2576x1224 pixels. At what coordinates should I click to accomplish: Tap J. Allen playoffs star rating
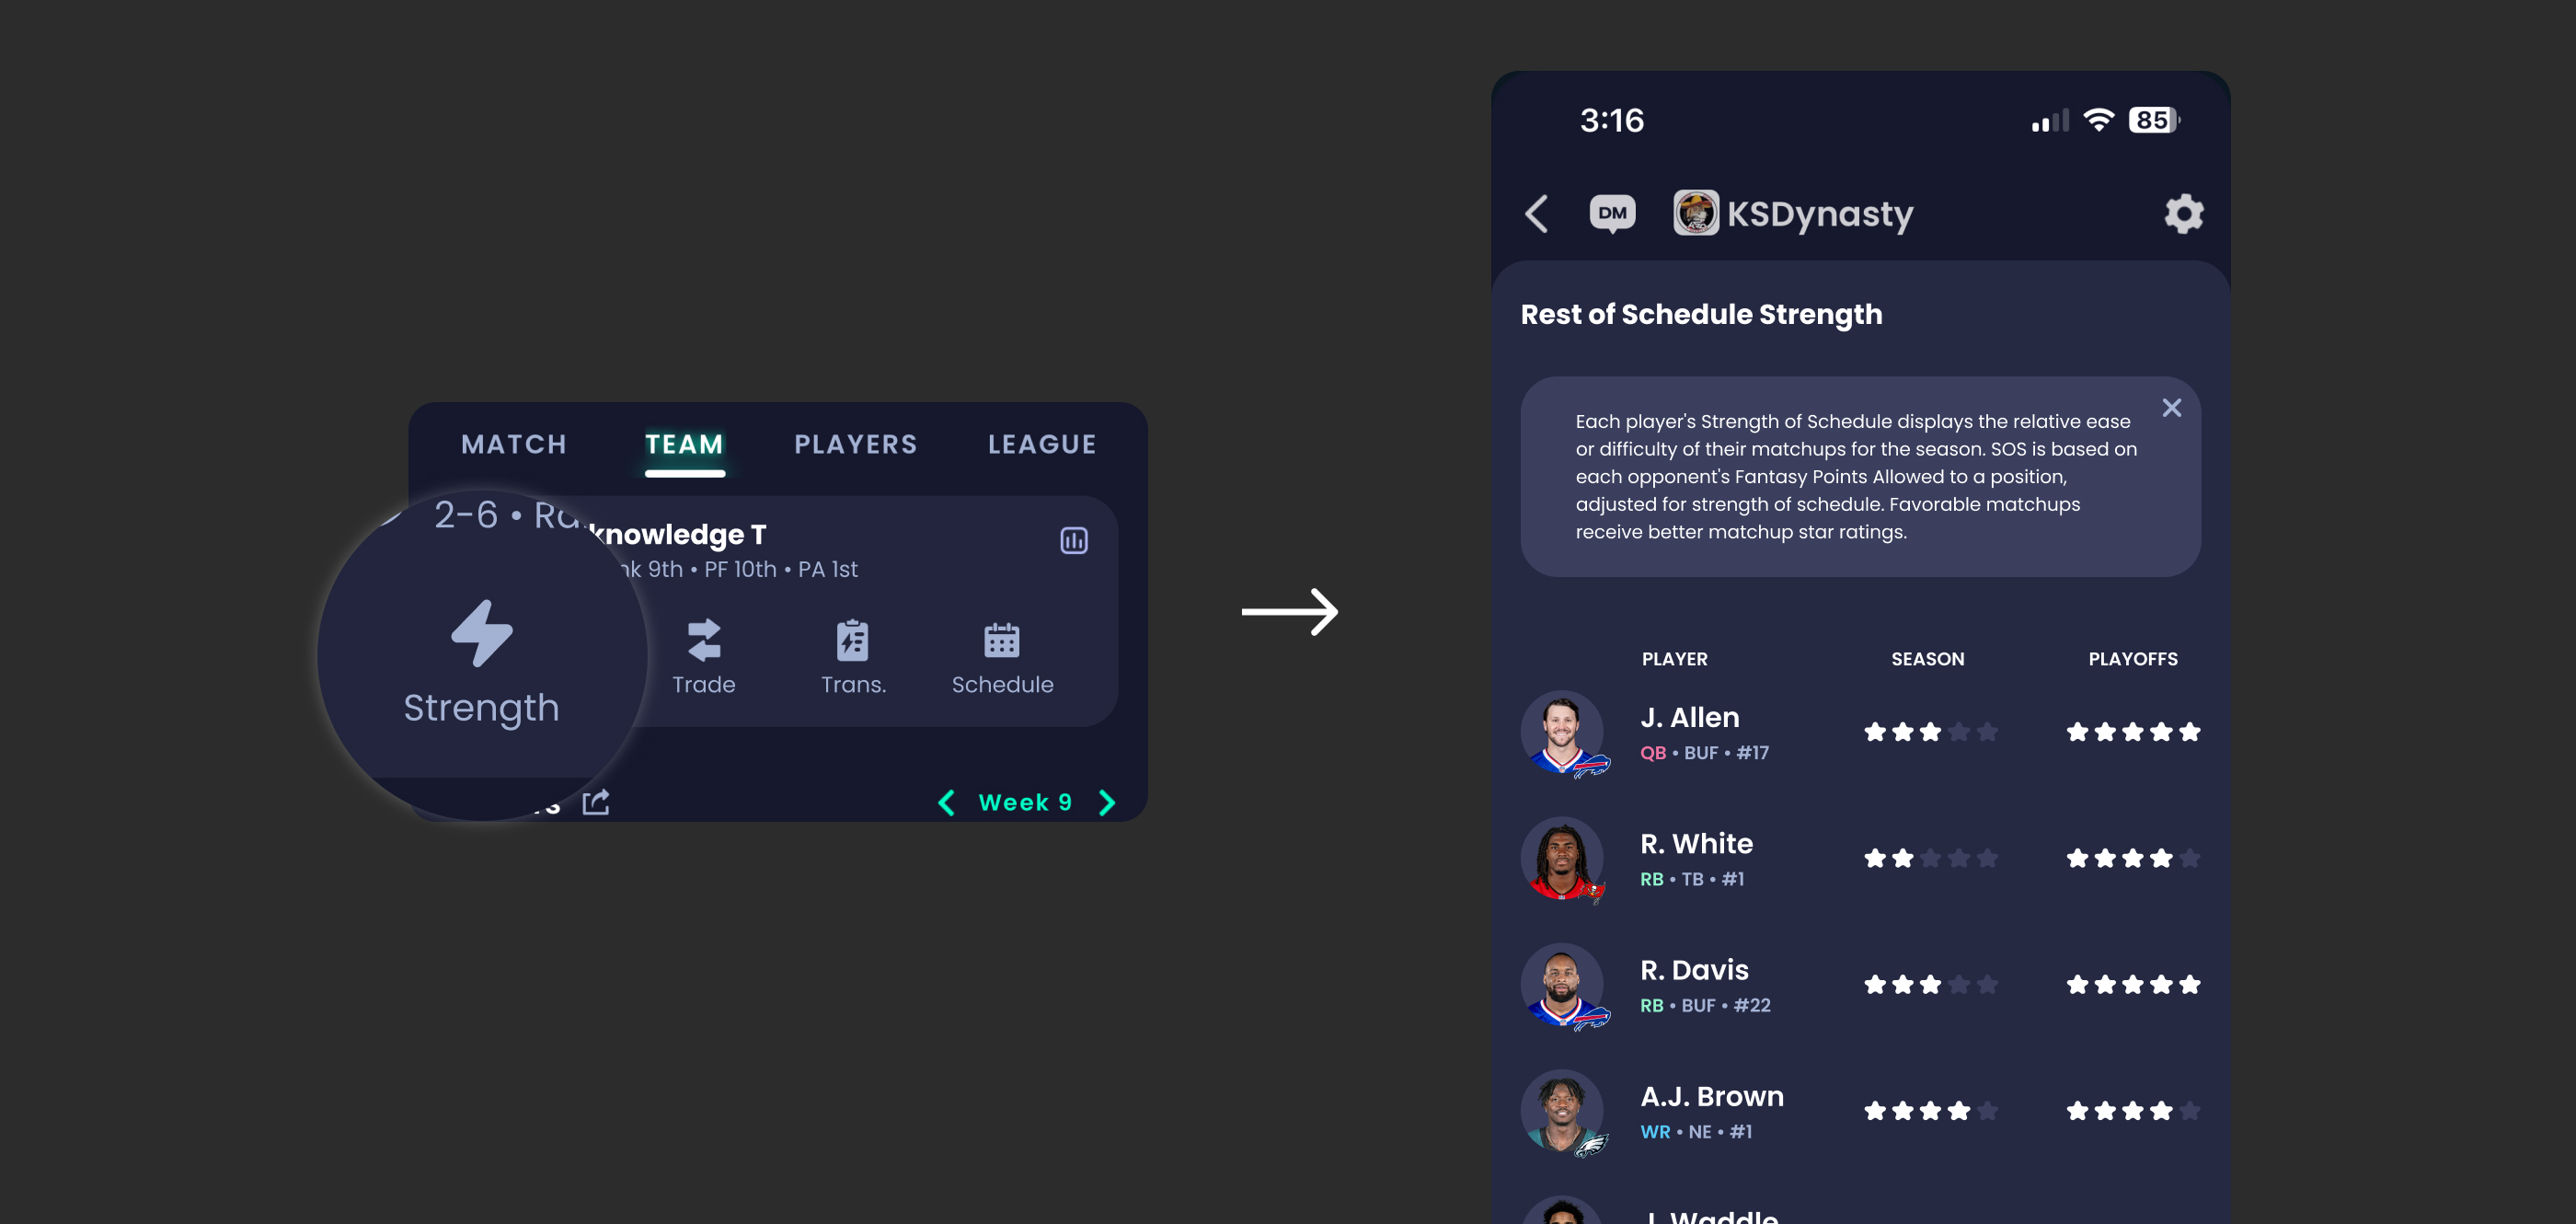point(2133,732)
